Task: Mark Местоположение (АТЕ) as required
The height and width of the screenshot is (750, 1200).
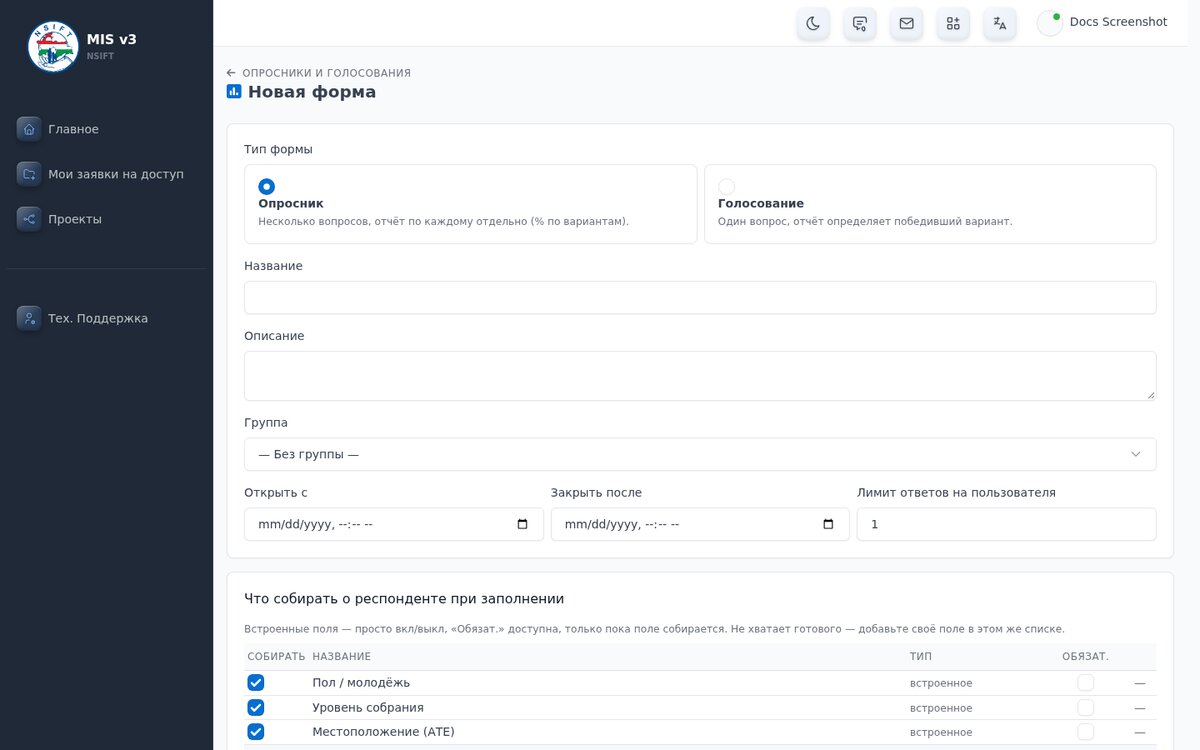Action: click(x=1085, y=732)
